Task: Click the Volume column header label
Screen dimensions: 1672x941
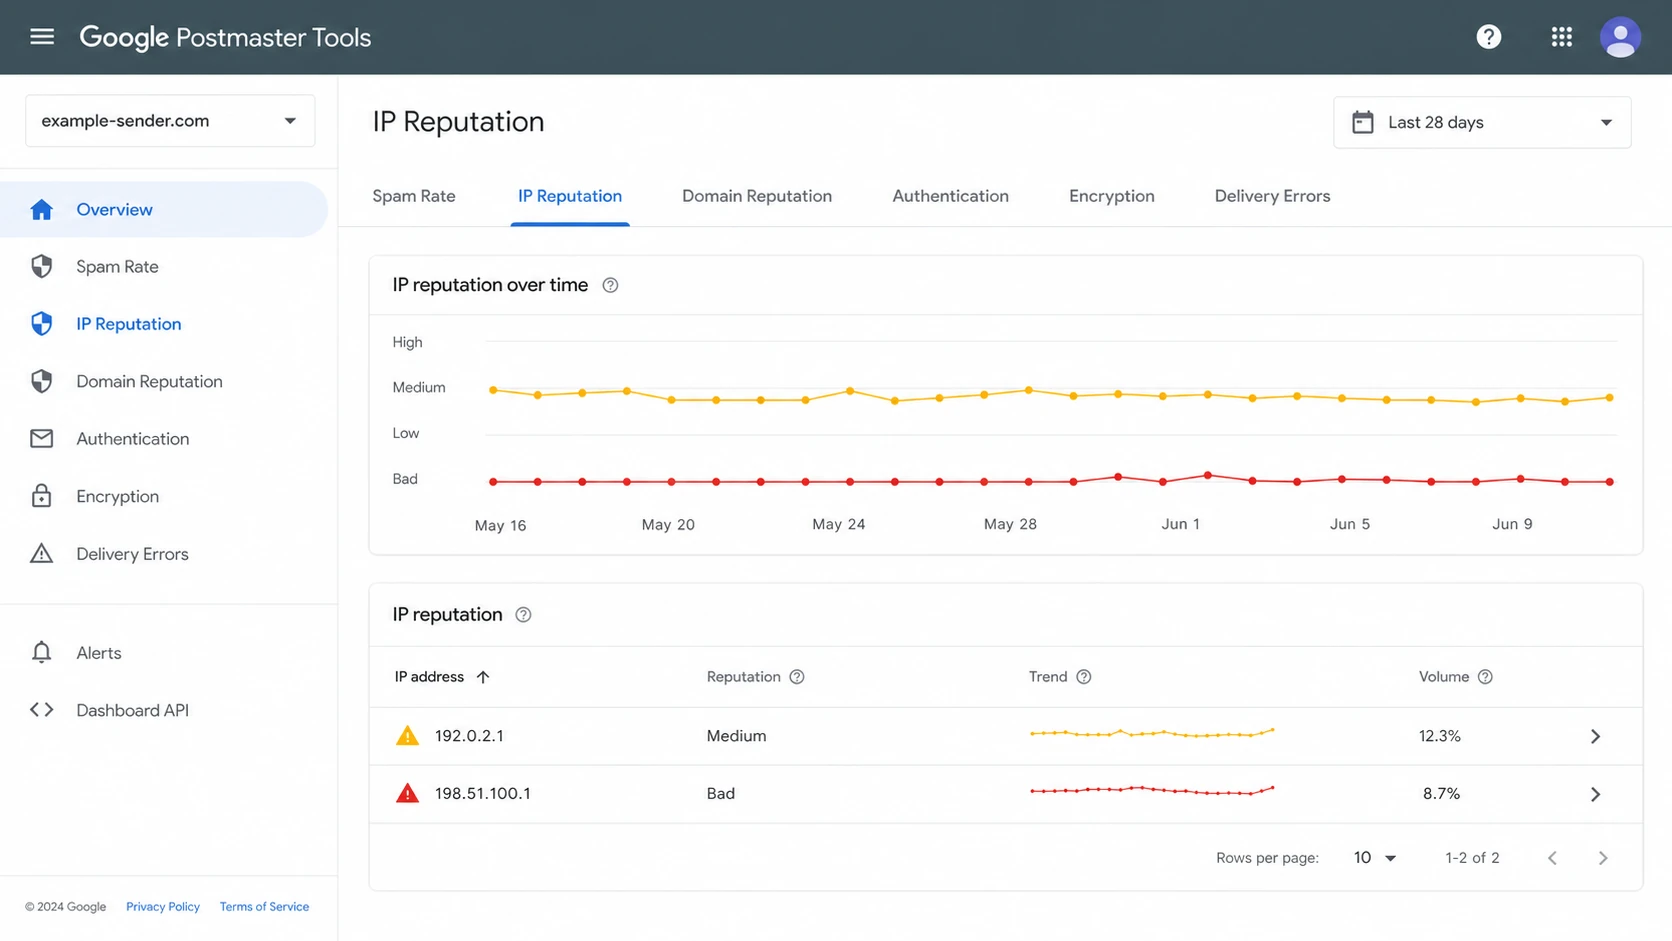Action: click(x=1444, y=677)
